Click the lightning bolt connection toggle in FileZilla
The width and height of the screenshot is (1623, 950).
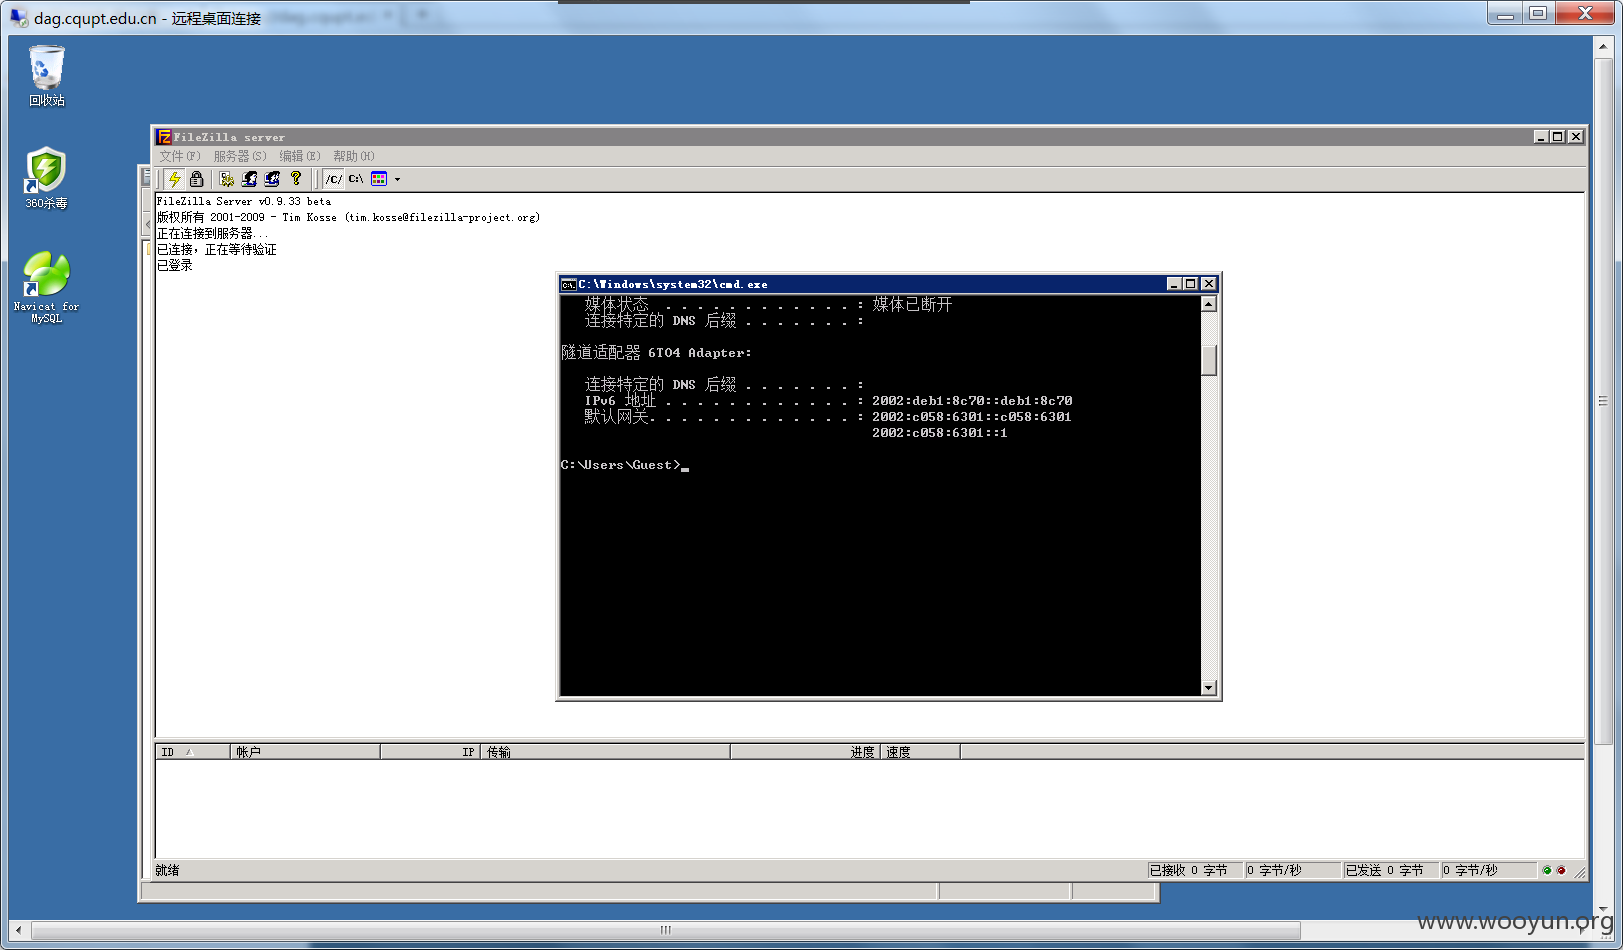click(175, 179)
